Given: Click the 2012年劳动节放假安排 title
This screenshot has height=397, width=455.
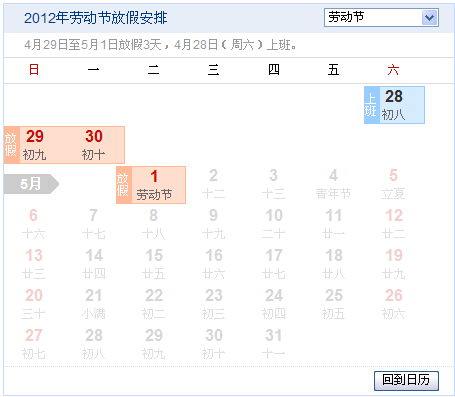Looking at the screenshot, I should click(96, 18).
